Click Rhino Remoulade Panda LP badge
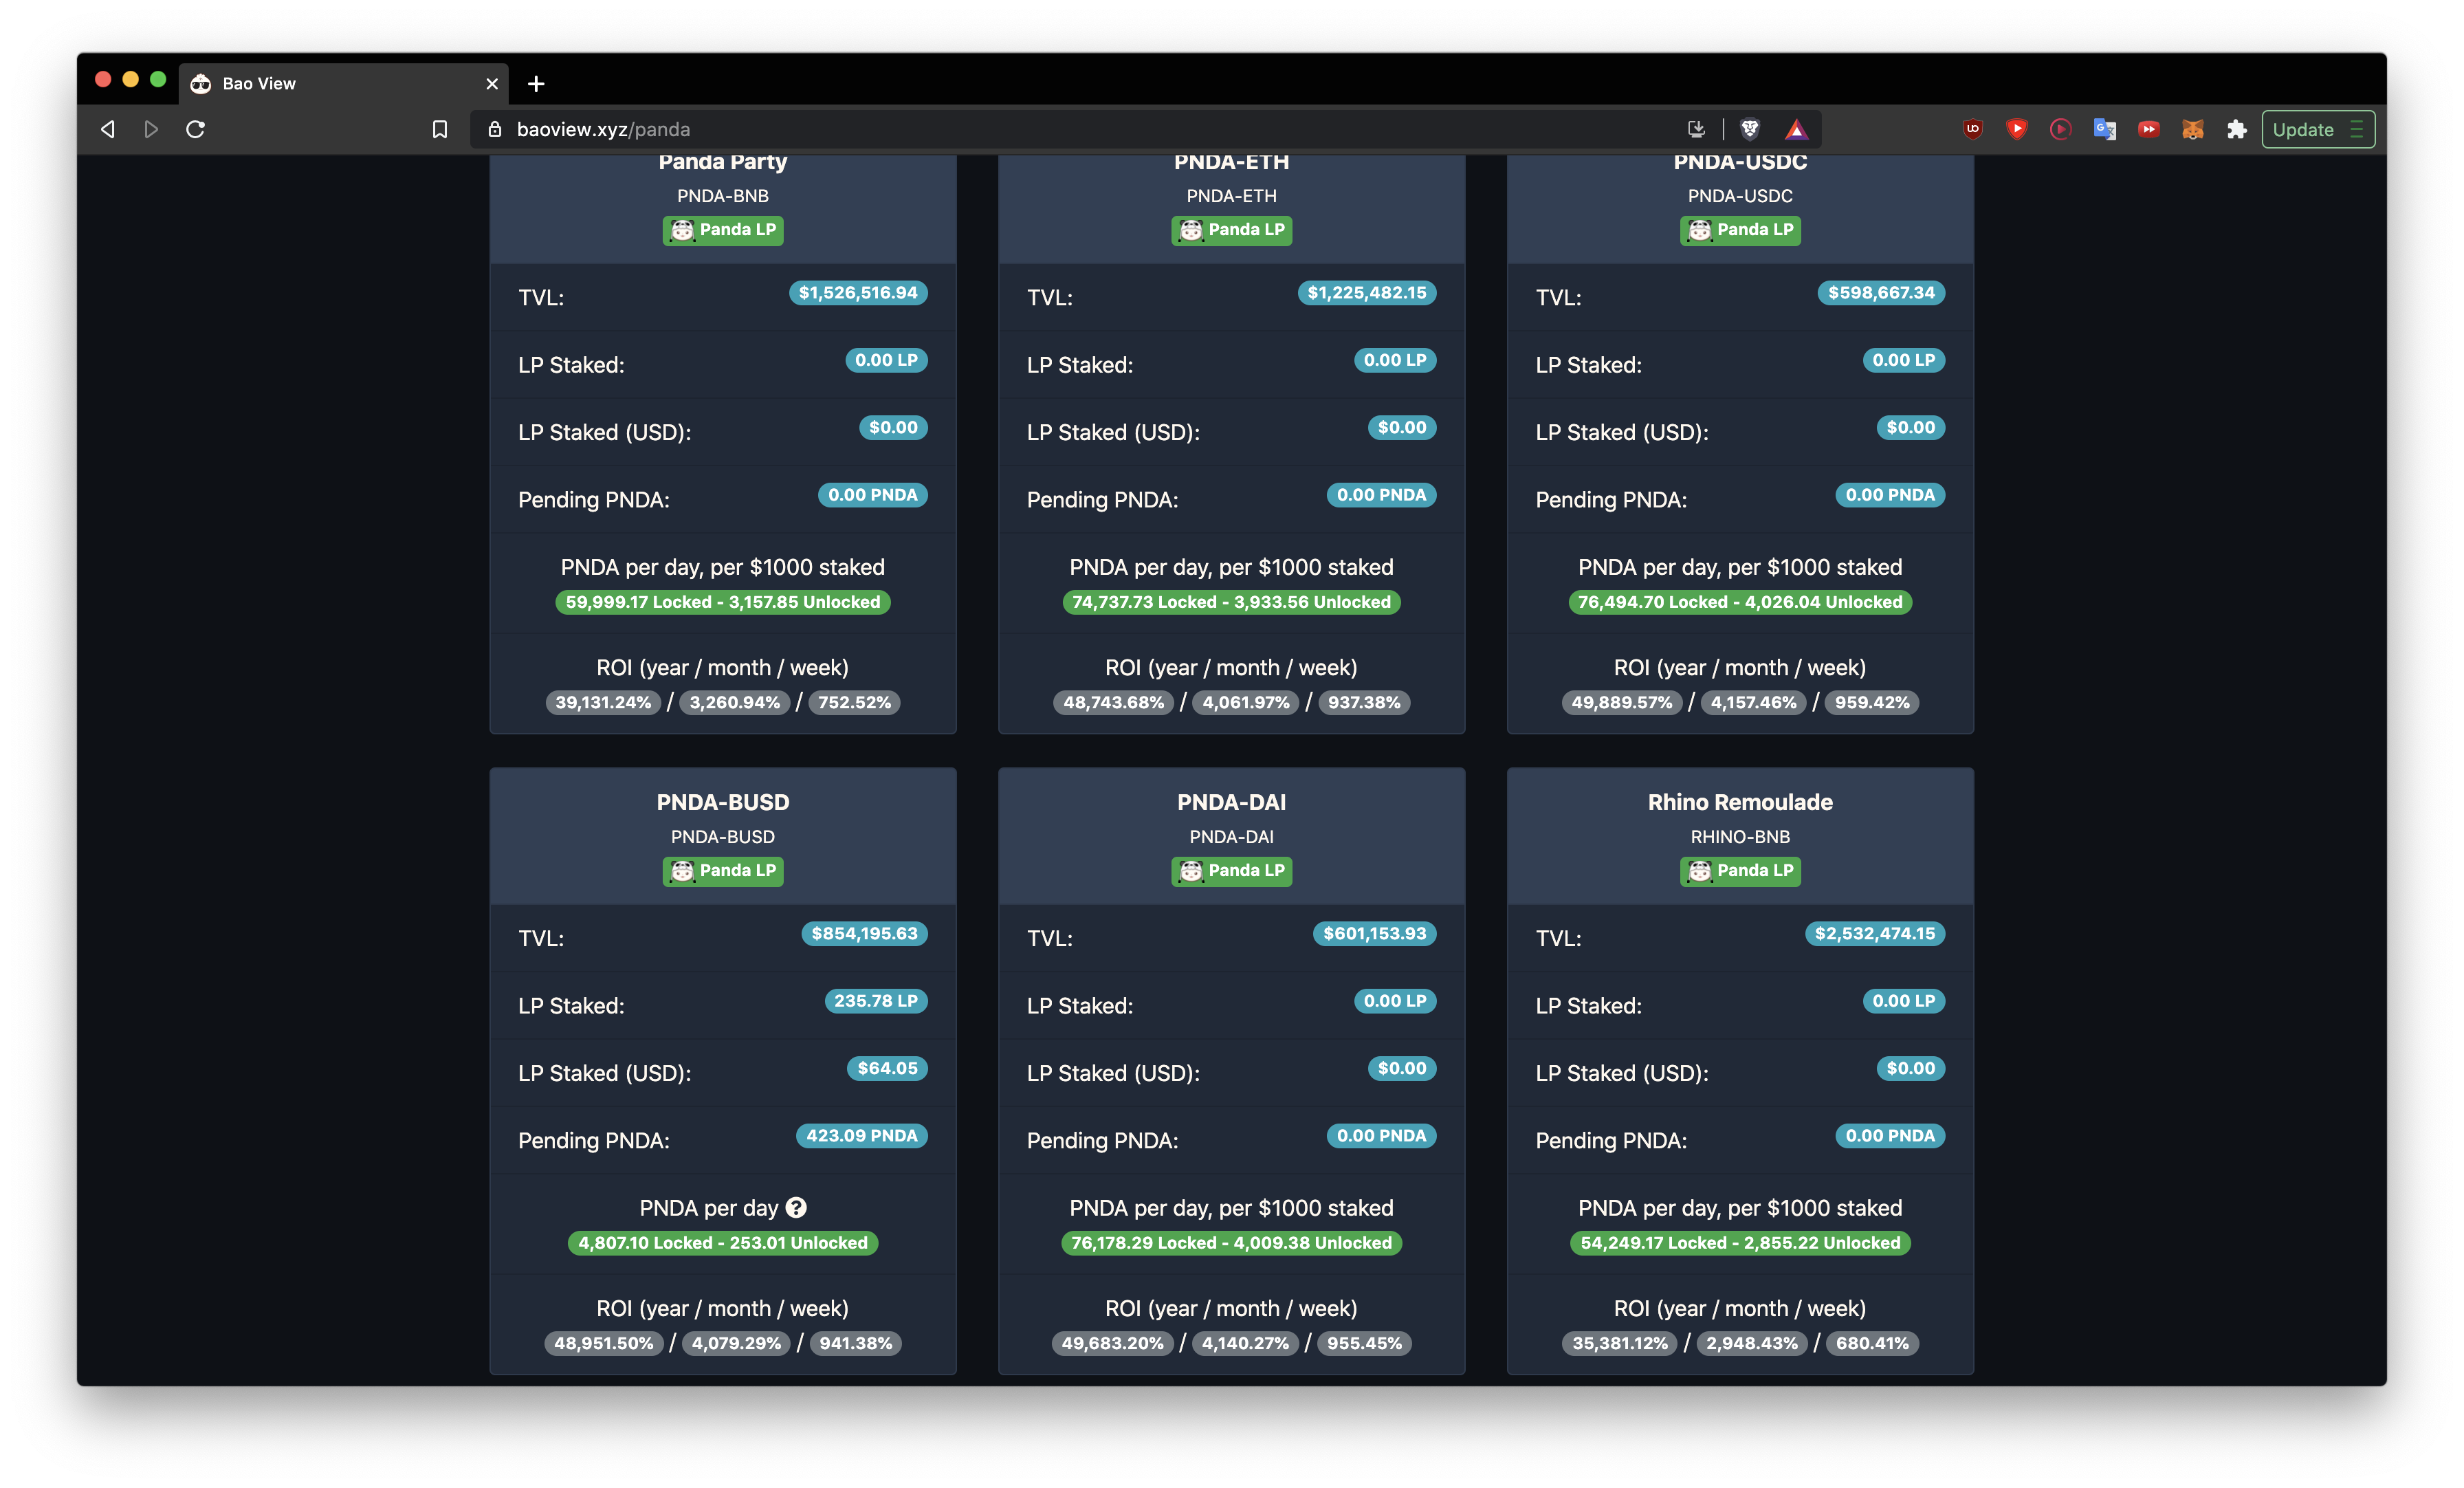Screen dimensions: 2464x1488 [x=1740, y=871]
